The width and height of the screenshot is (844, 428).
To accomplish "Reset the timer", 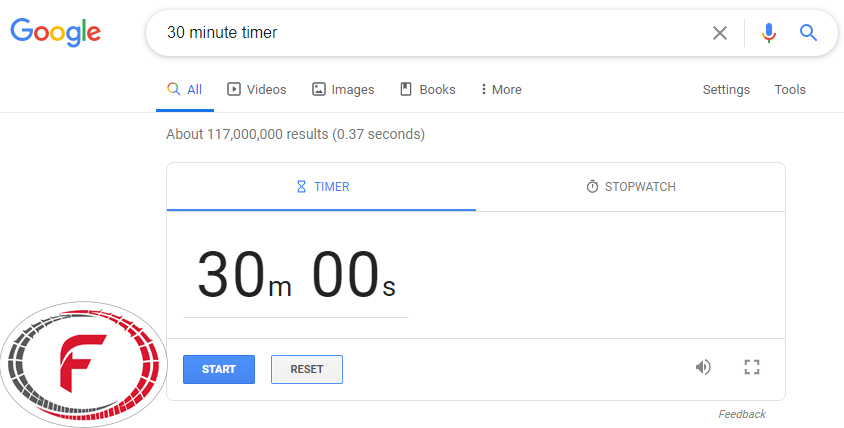I will pos(307,369).
